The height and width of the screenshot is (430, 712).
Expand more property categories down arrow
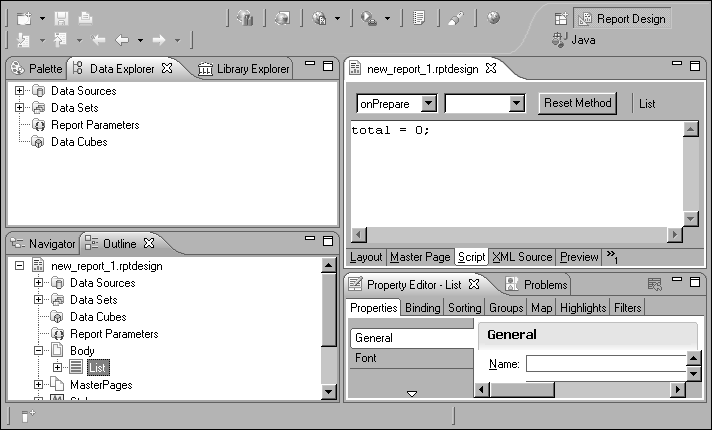(x=412, y=394)
